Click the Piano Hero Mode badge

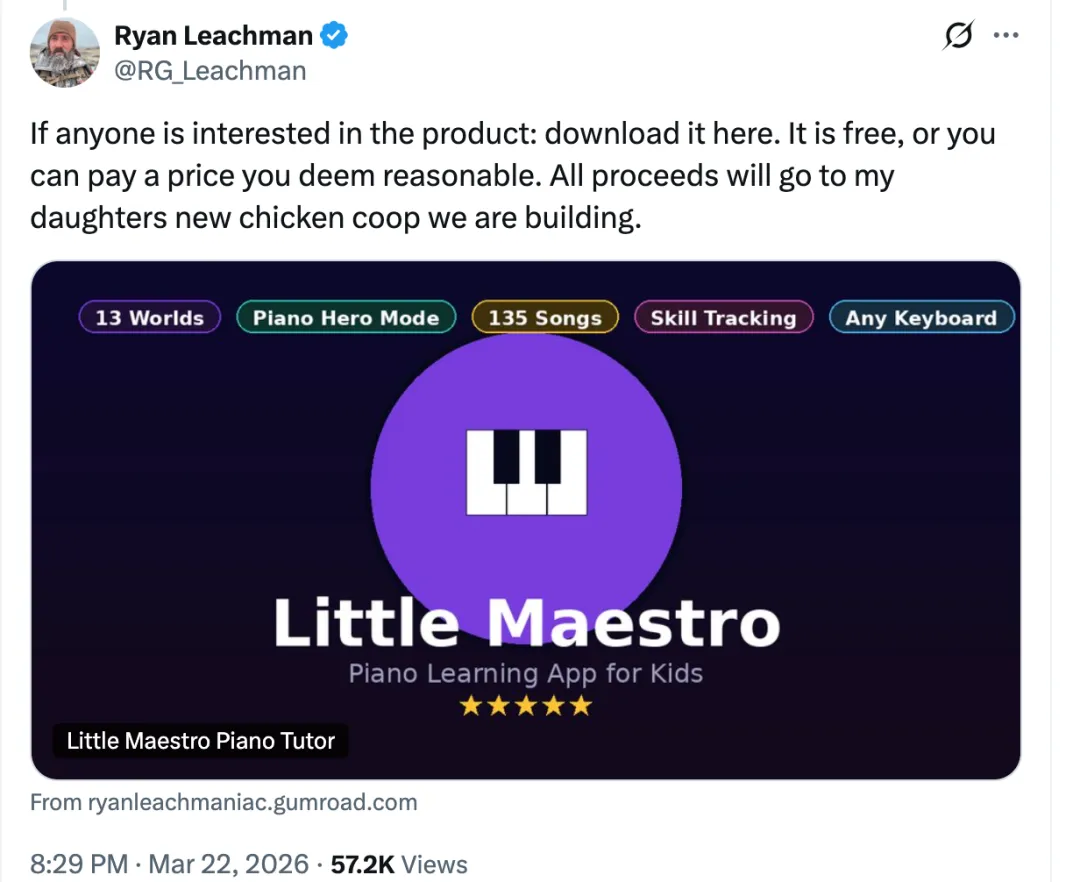(346, 318)
